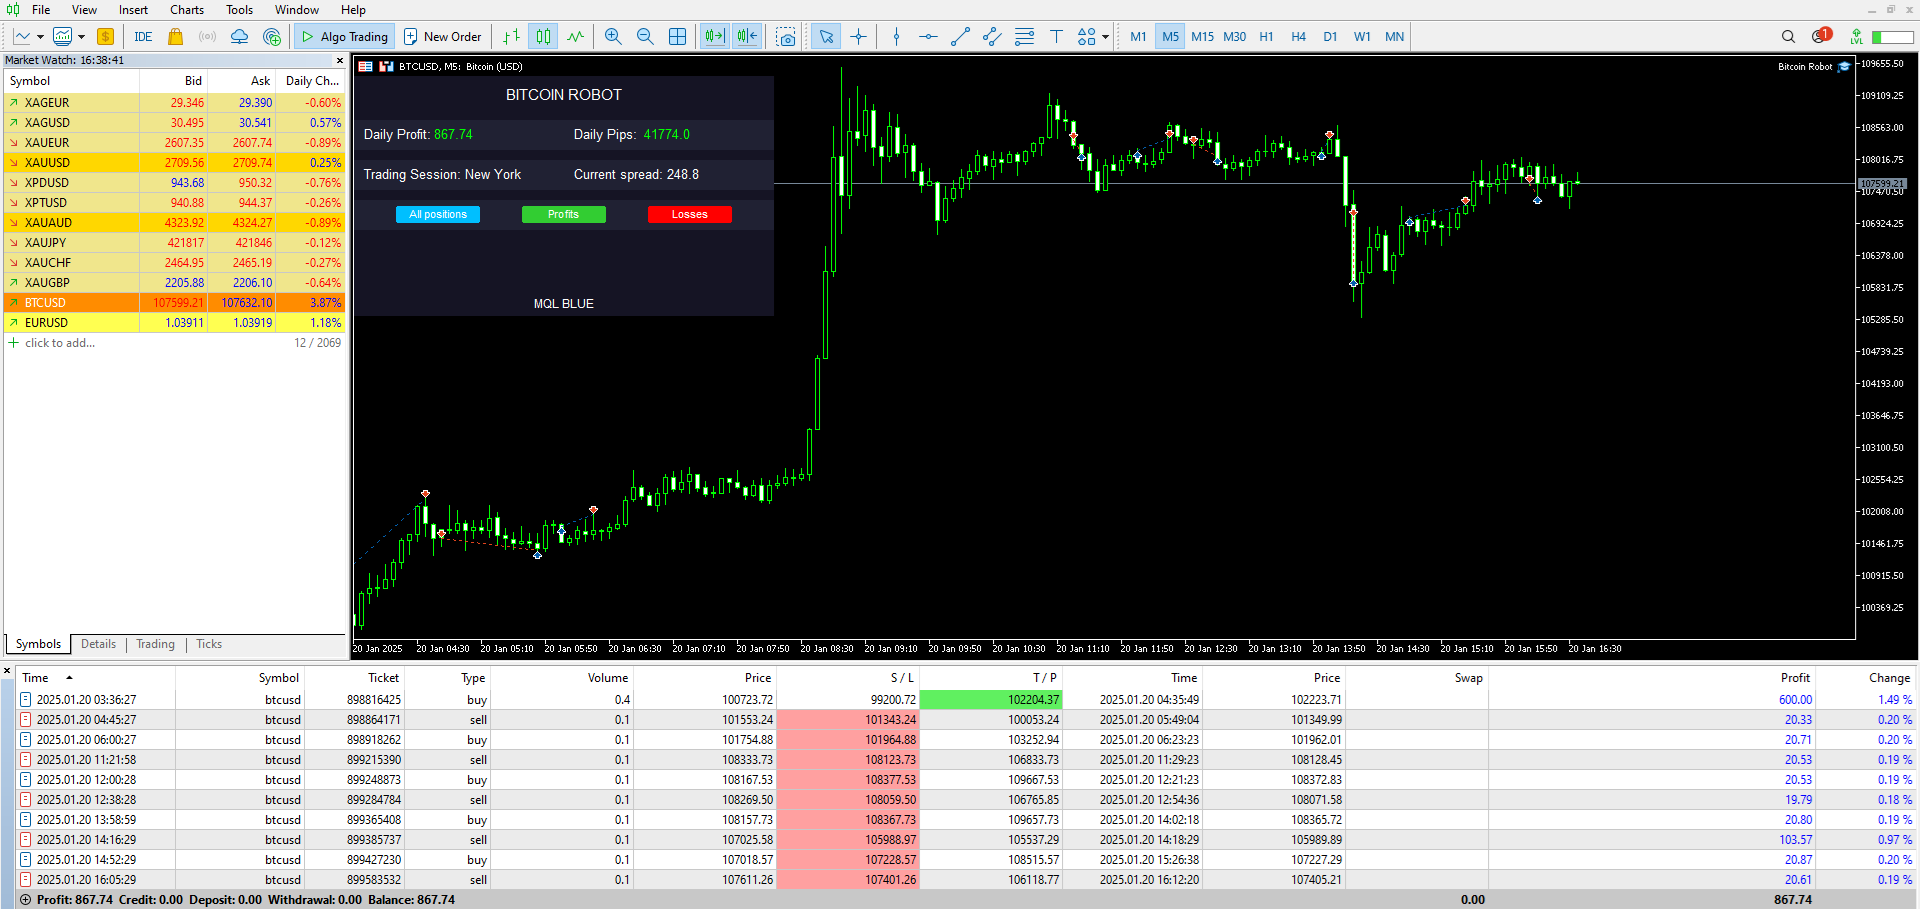The image size is (1920, 909).
Task: Toggle chart shift from edge
Action: [747, 37]
